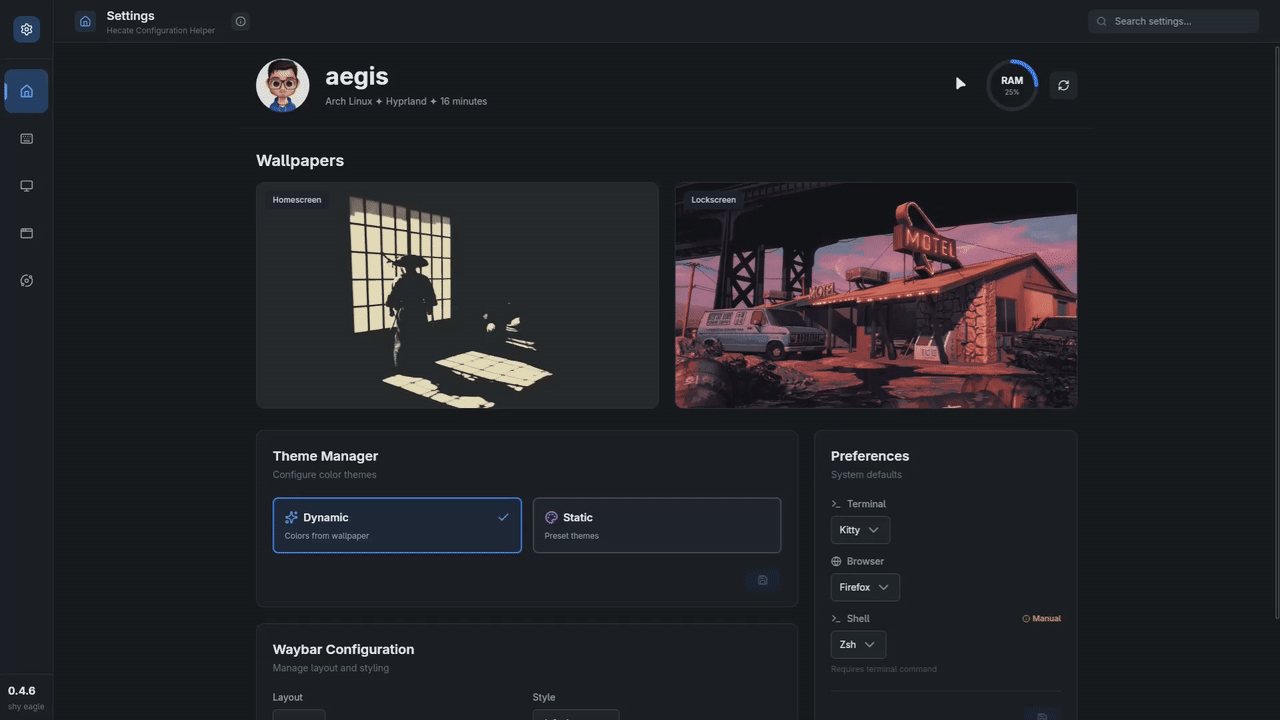Screen dimensions: 1280x720
Task: Click the sparkle icon on the Dynamic card
Action: [x=291, y=517]
